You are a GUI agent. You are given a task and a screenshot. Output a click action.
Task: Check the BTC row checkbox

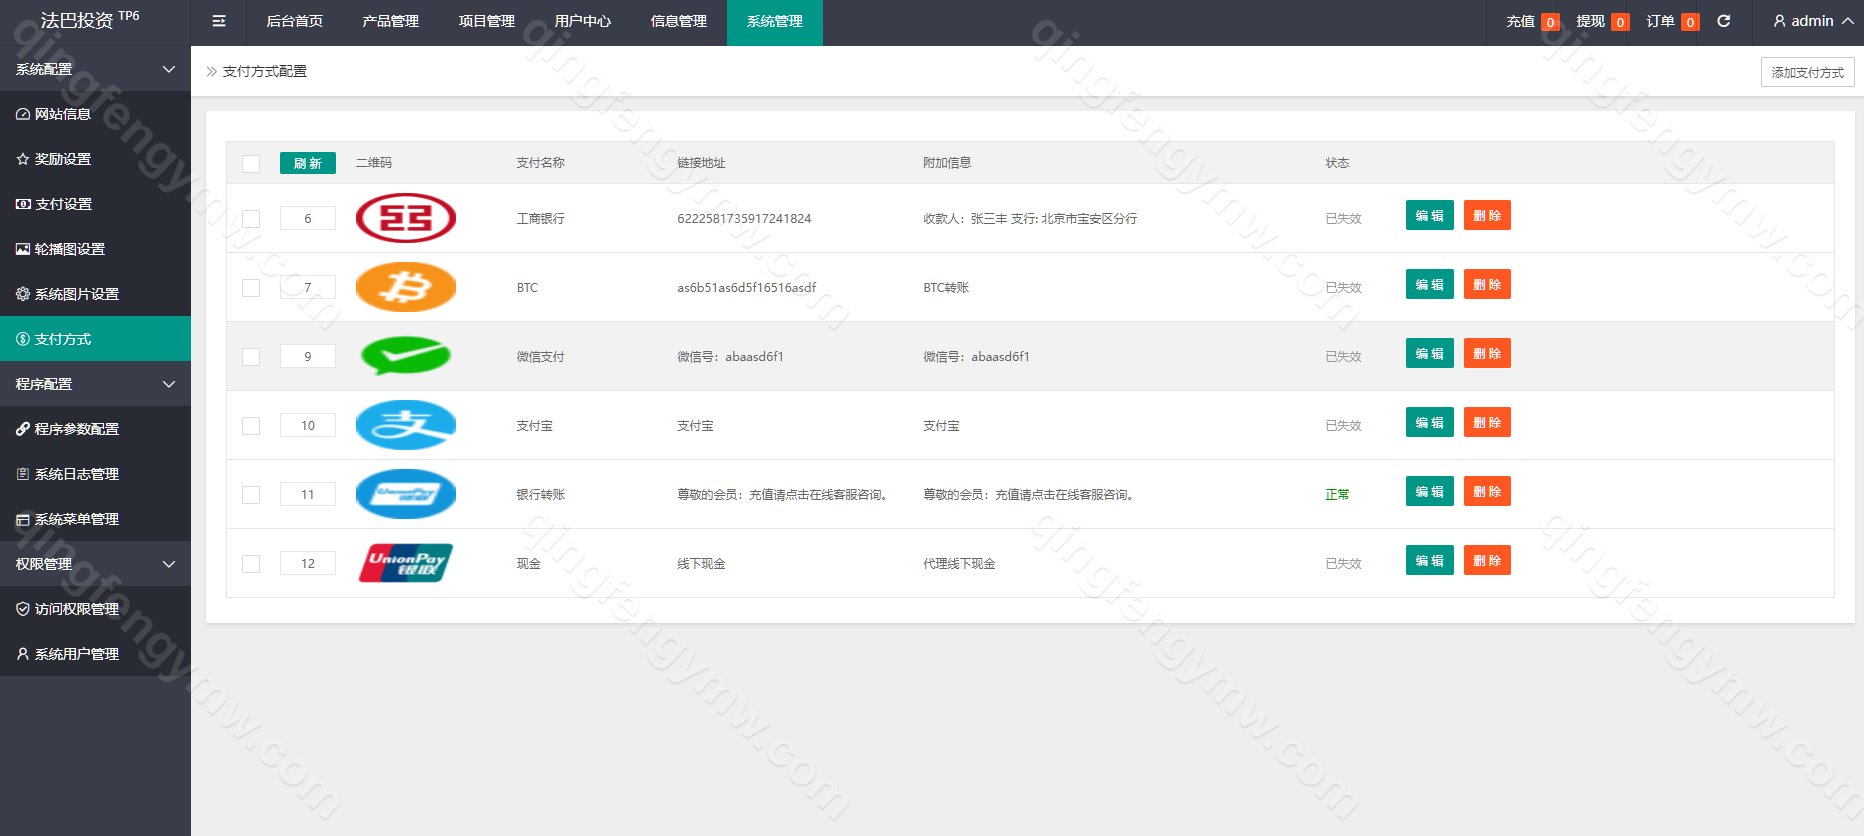(x=251, y=288)
